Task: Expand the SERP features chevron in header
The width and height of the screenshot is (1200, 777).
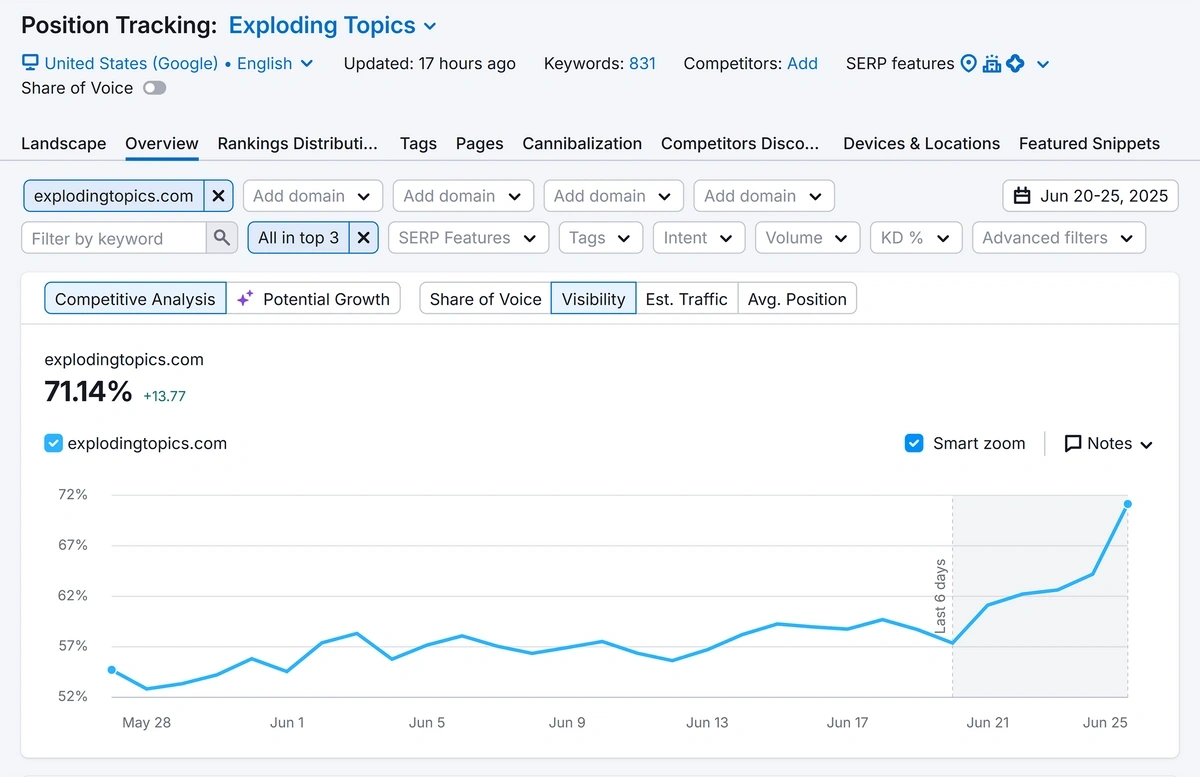Action: pyautogui.click(x=1043, y=64)
